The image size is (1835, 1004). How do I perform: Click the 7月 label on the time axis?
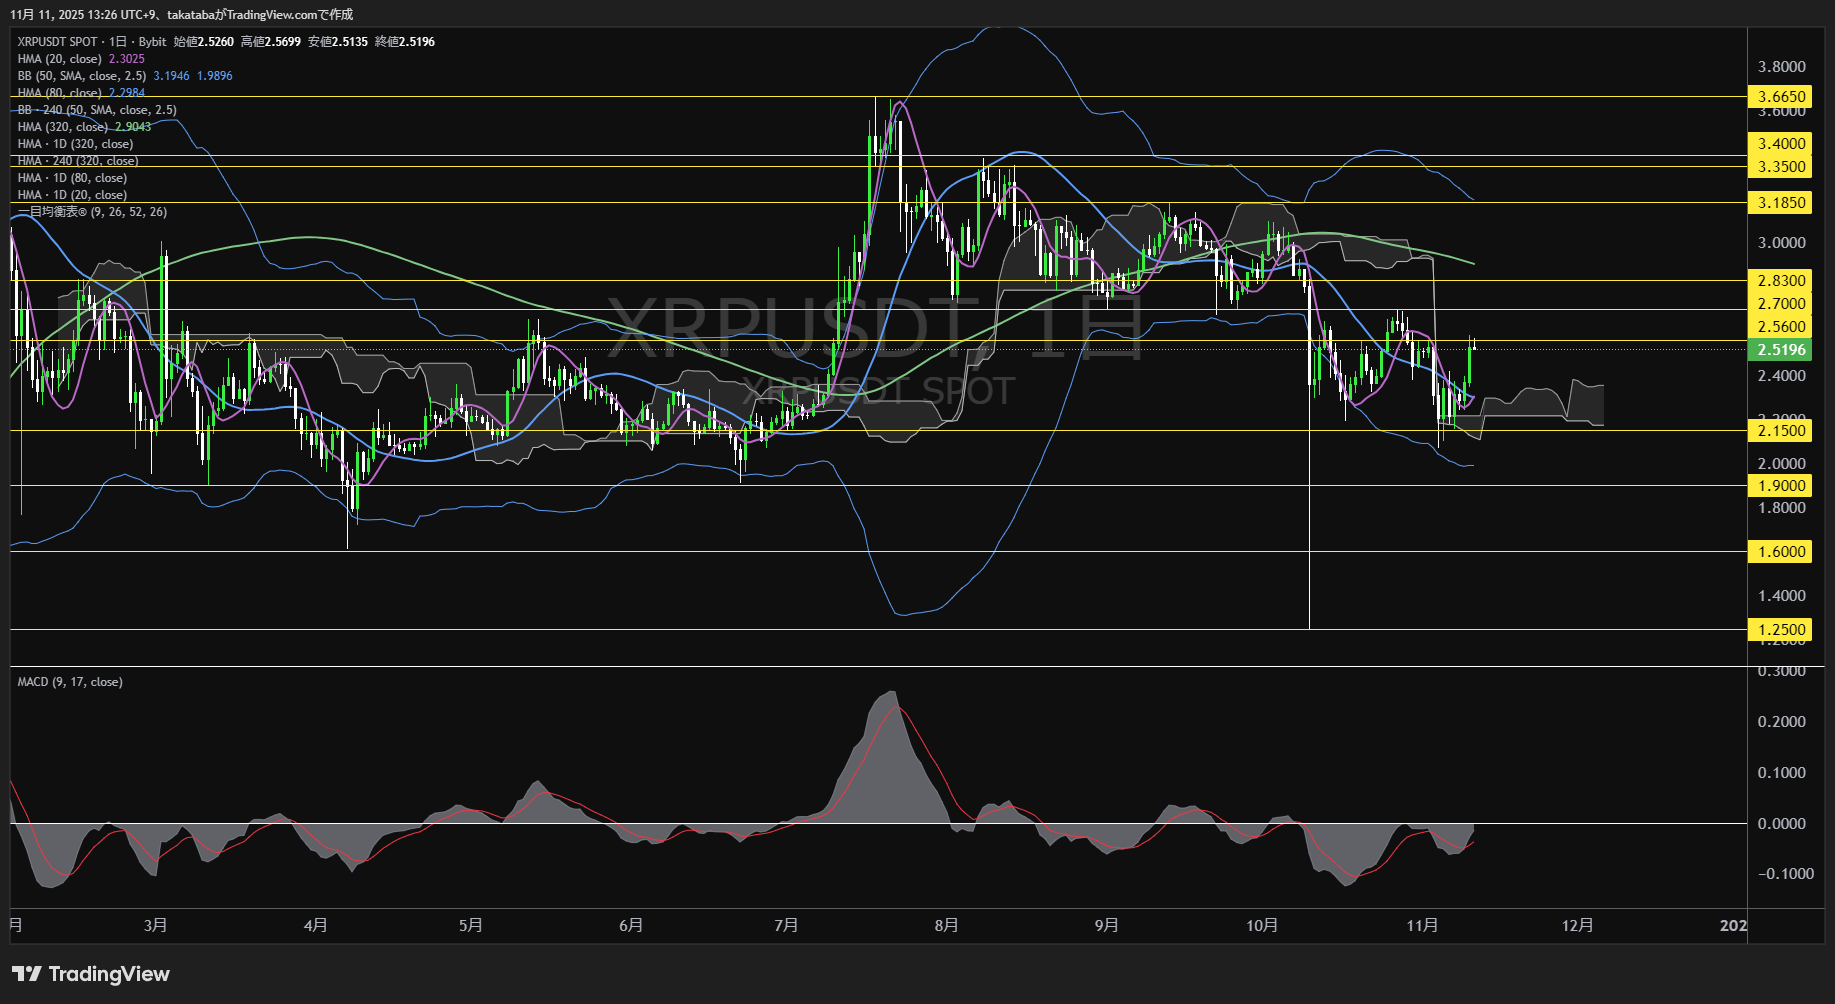pos(787,926)
